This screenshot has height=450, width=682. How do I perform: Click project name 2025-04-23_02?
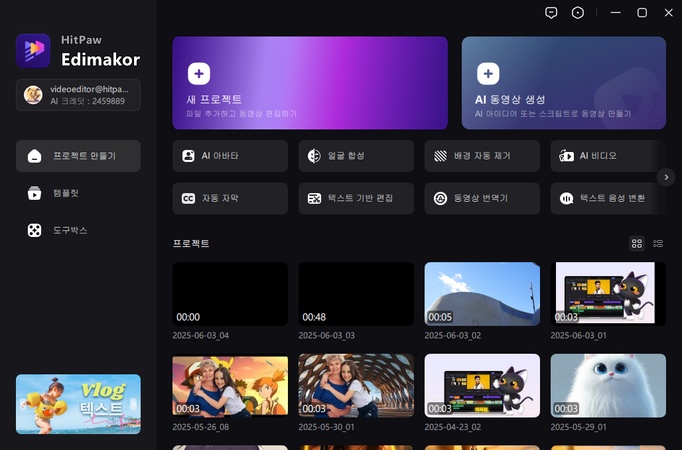453,427
